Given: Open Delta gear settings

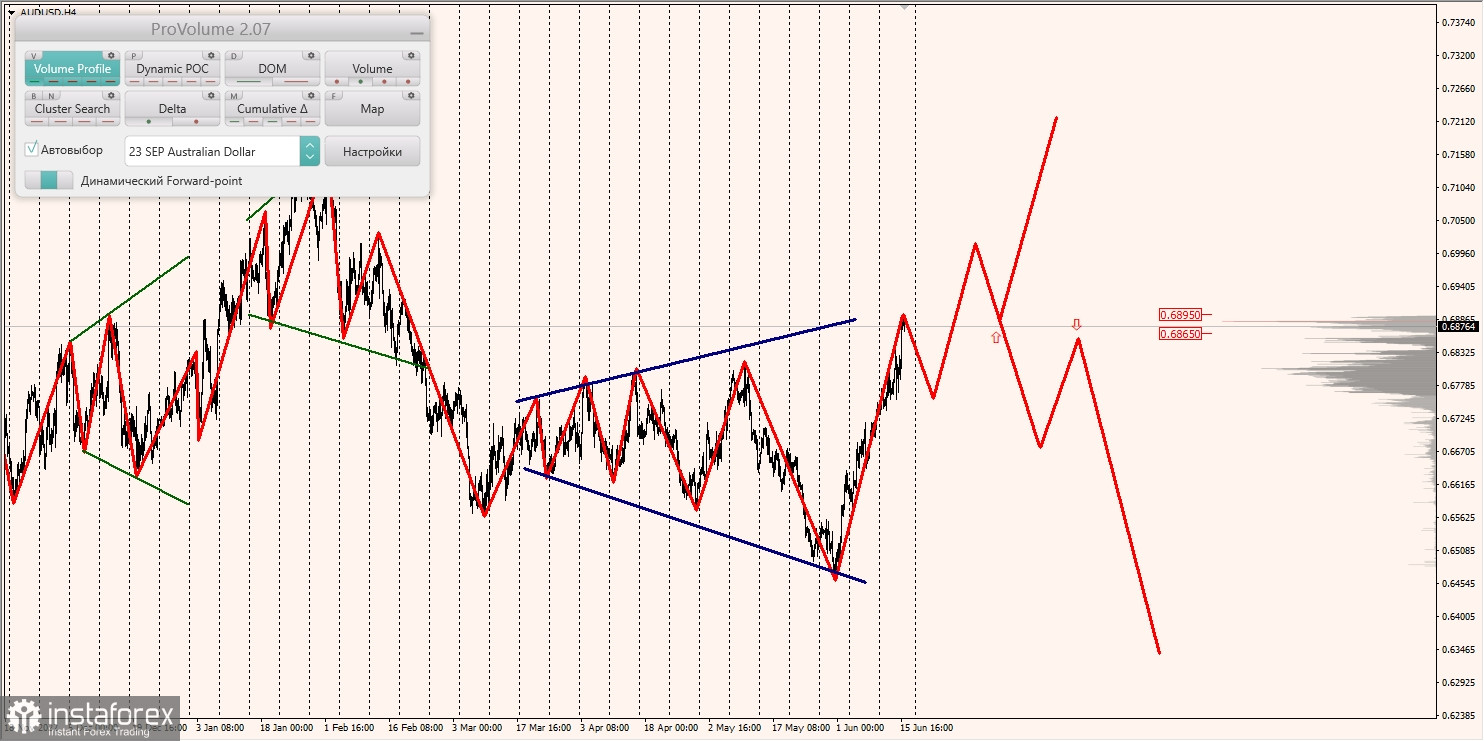Looking at the screenshot, I should [211, 95].
